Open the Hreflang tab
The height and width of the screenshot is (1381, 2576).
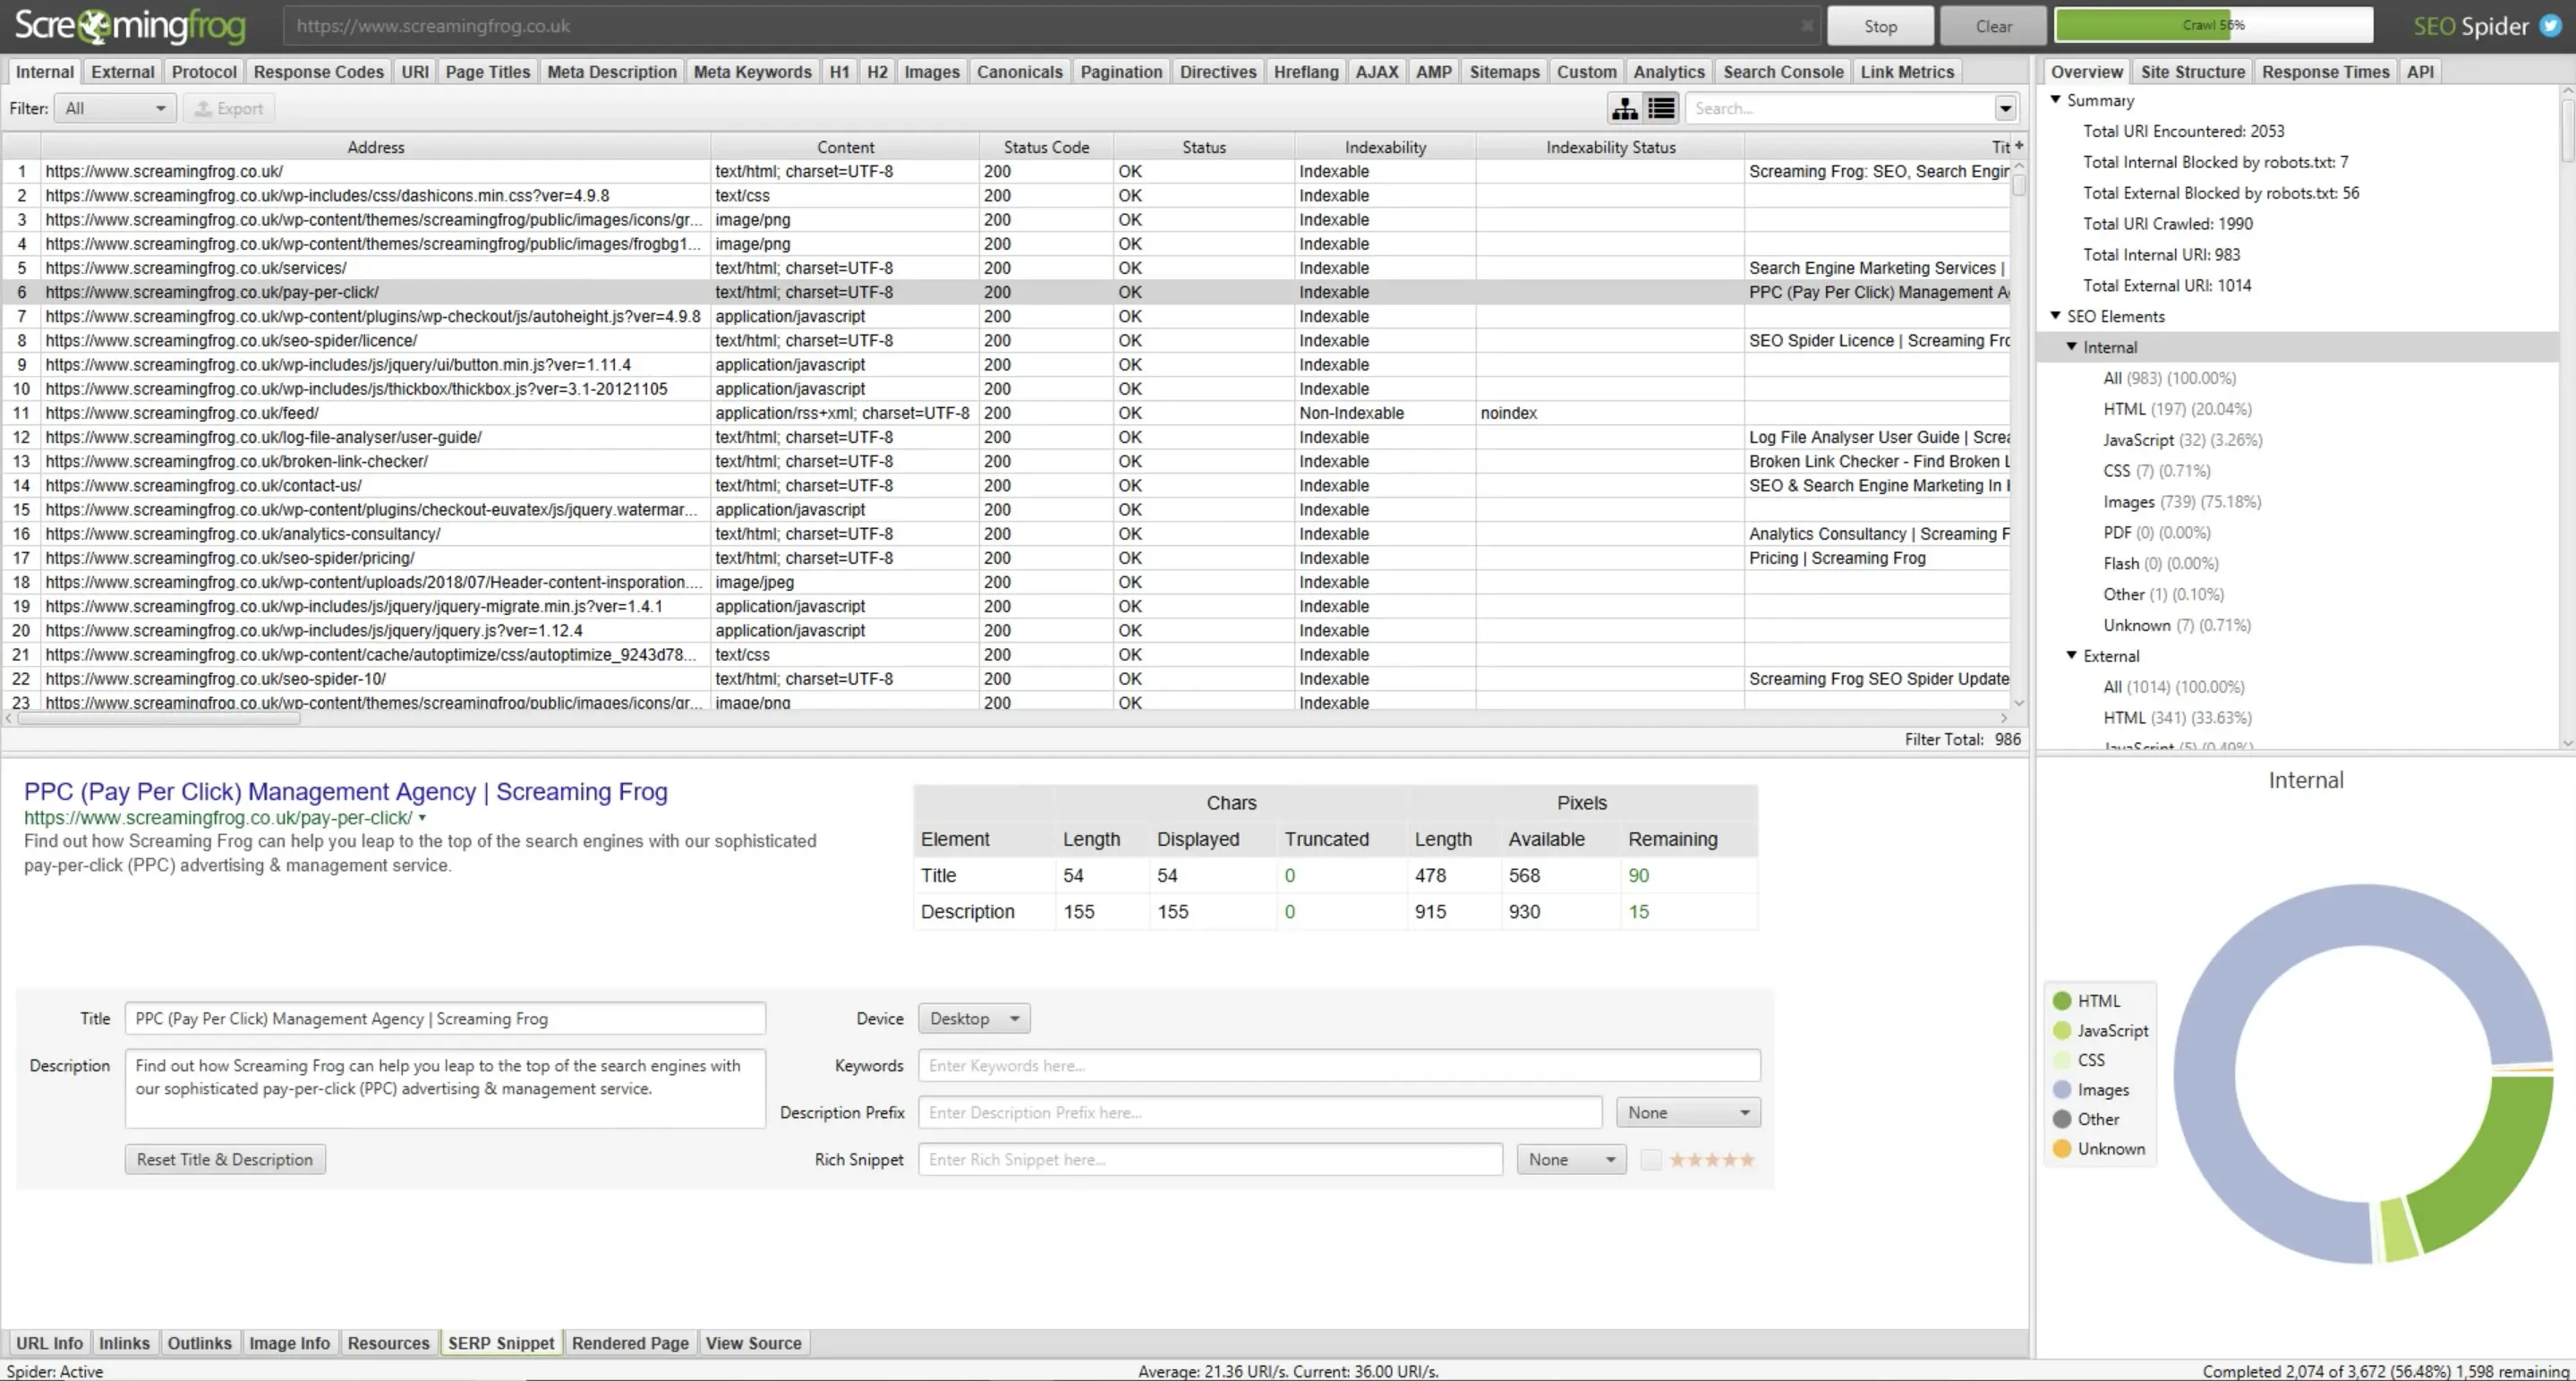coord(1305,72)
